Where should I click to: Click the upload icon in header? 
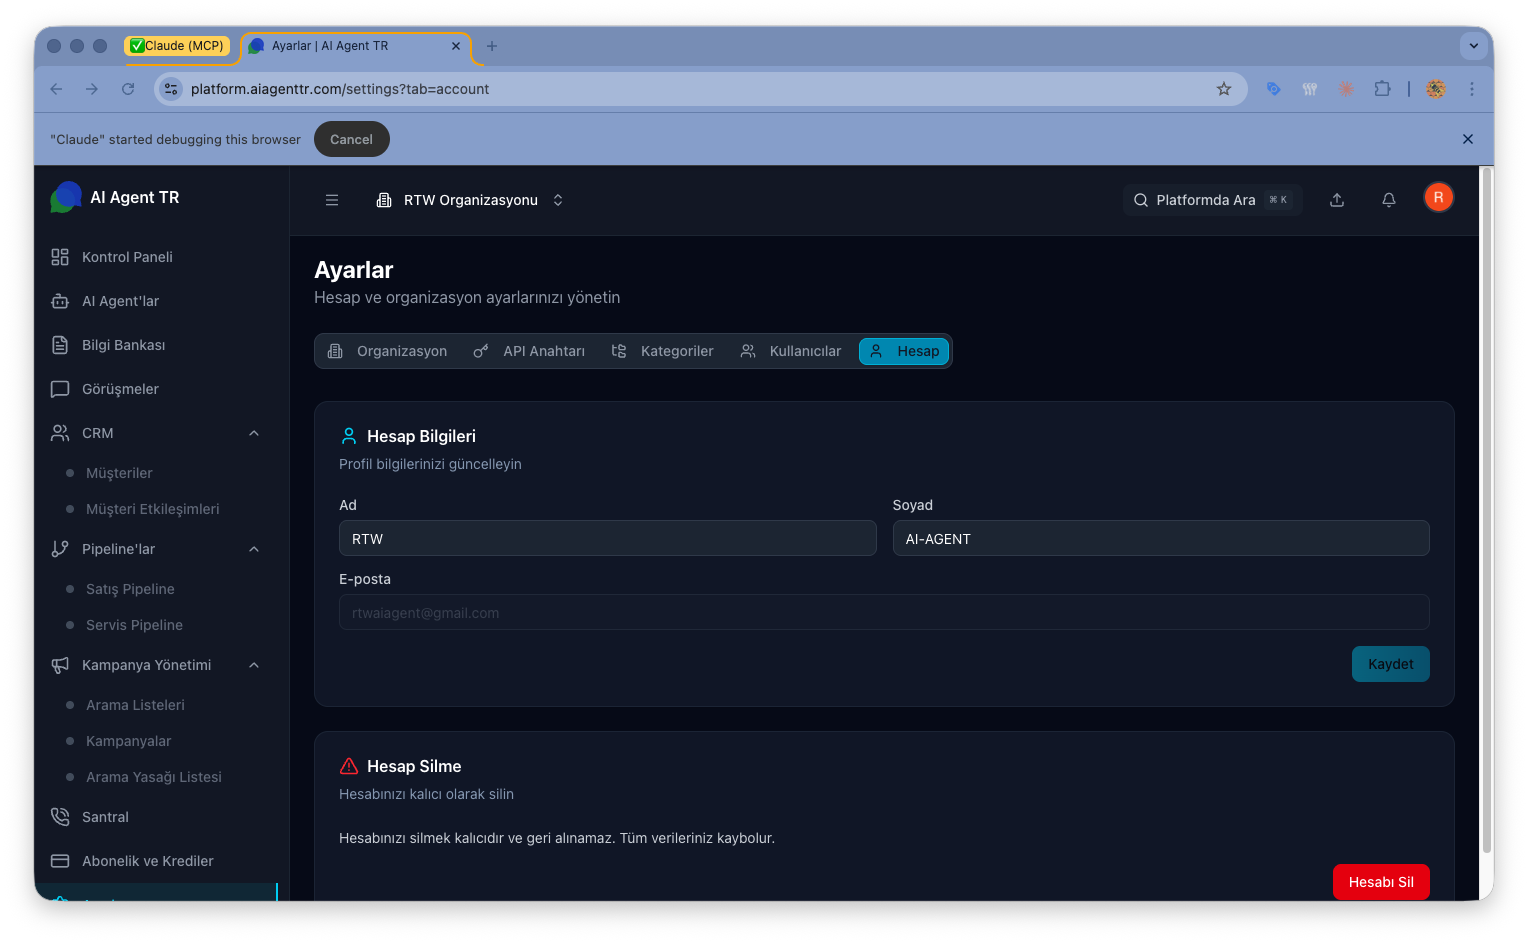pos(1337,200)
